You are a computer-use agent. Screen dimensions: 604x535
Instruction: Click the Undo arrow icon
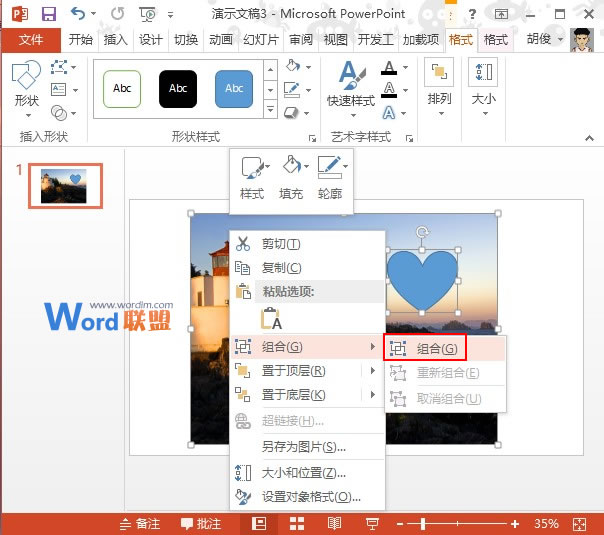click(78, 13)
